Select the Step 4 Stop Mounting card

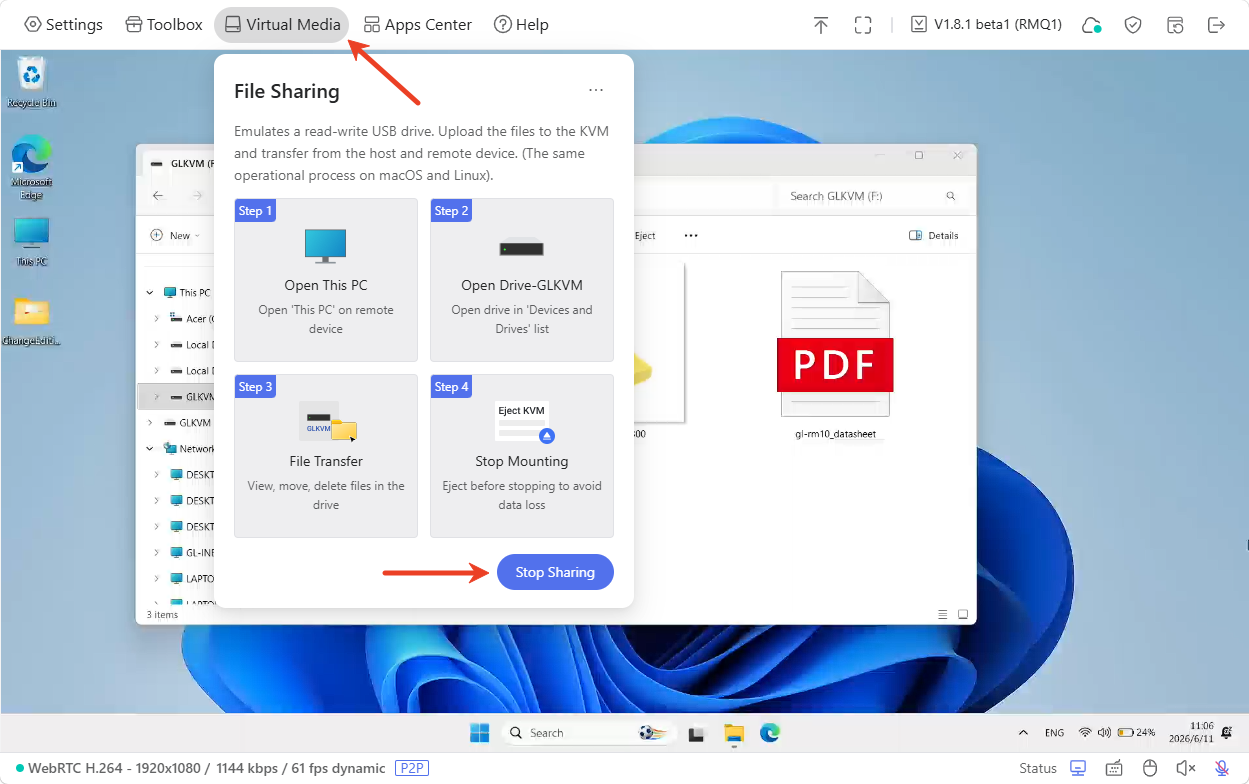tap(522, 456)
